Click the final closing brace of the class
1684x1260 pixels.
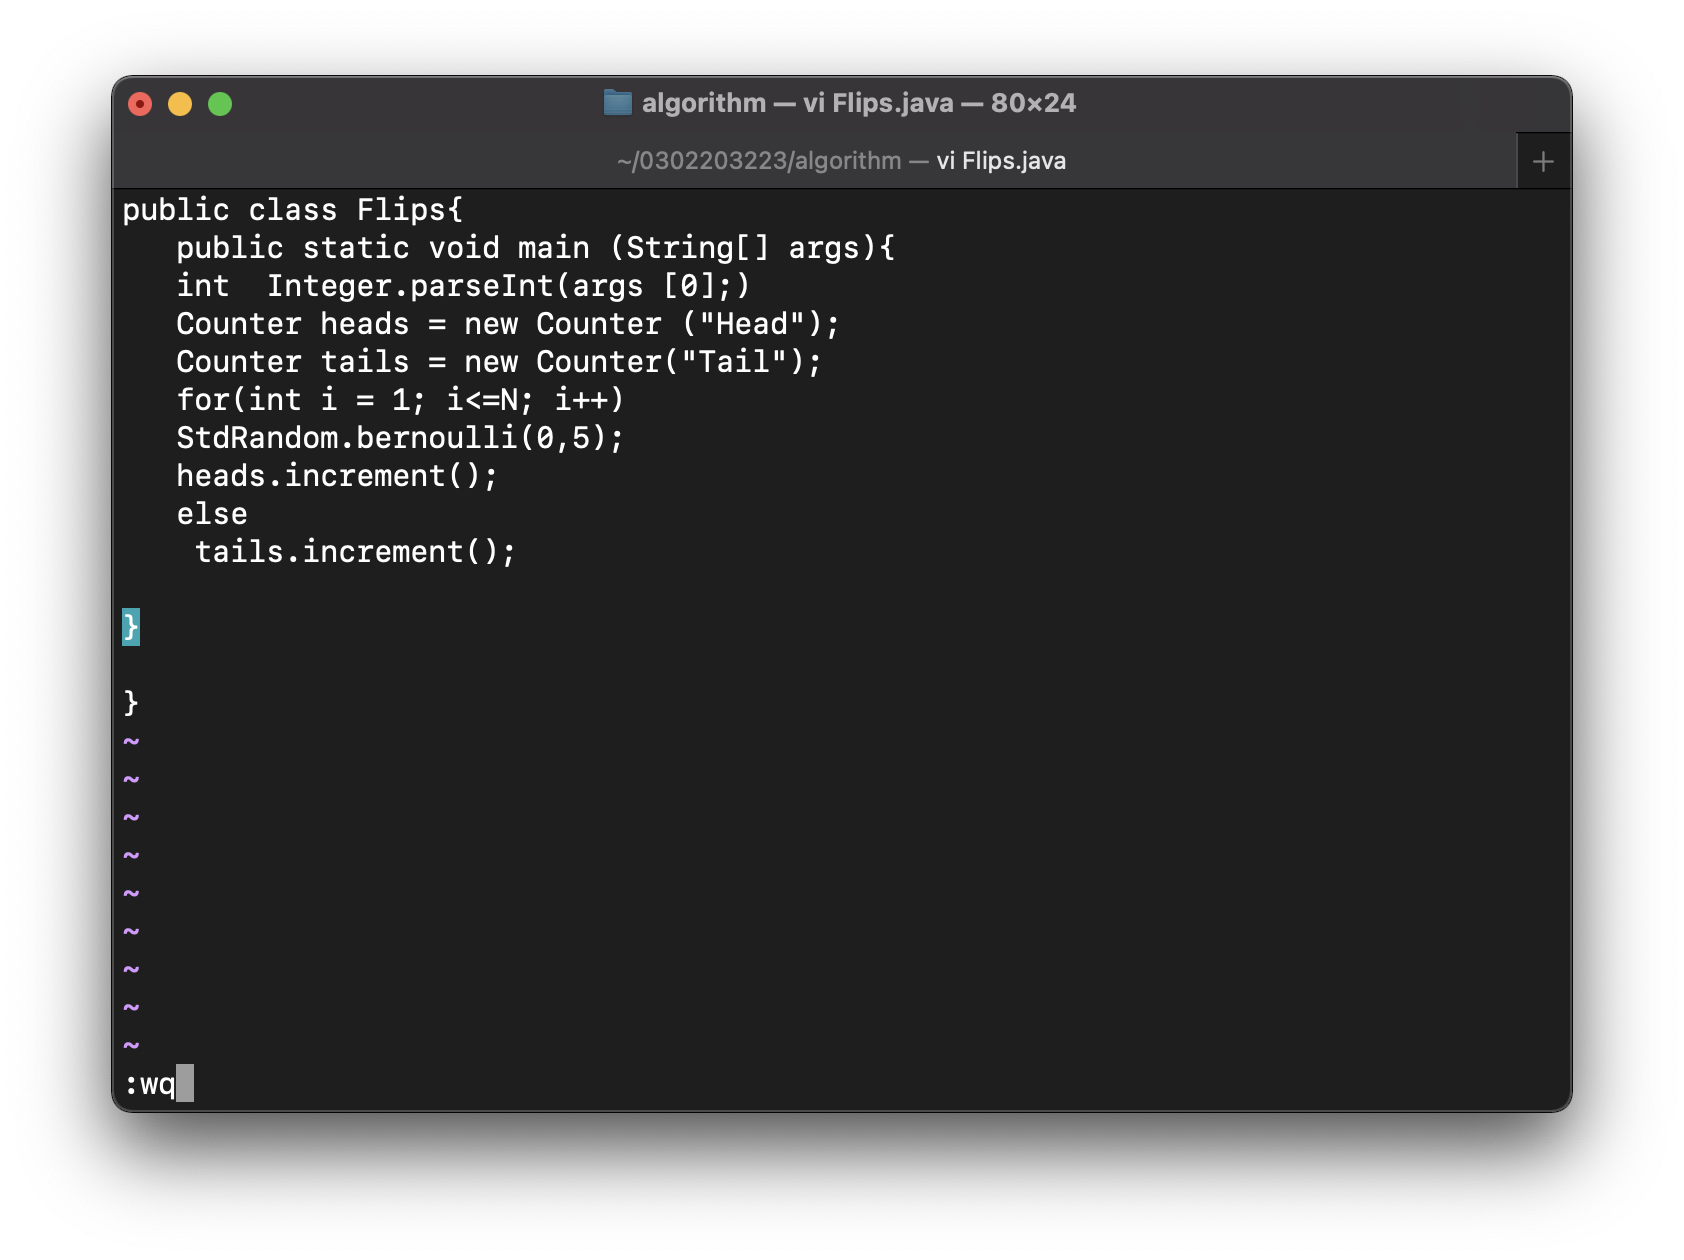(x=131, y=703)
